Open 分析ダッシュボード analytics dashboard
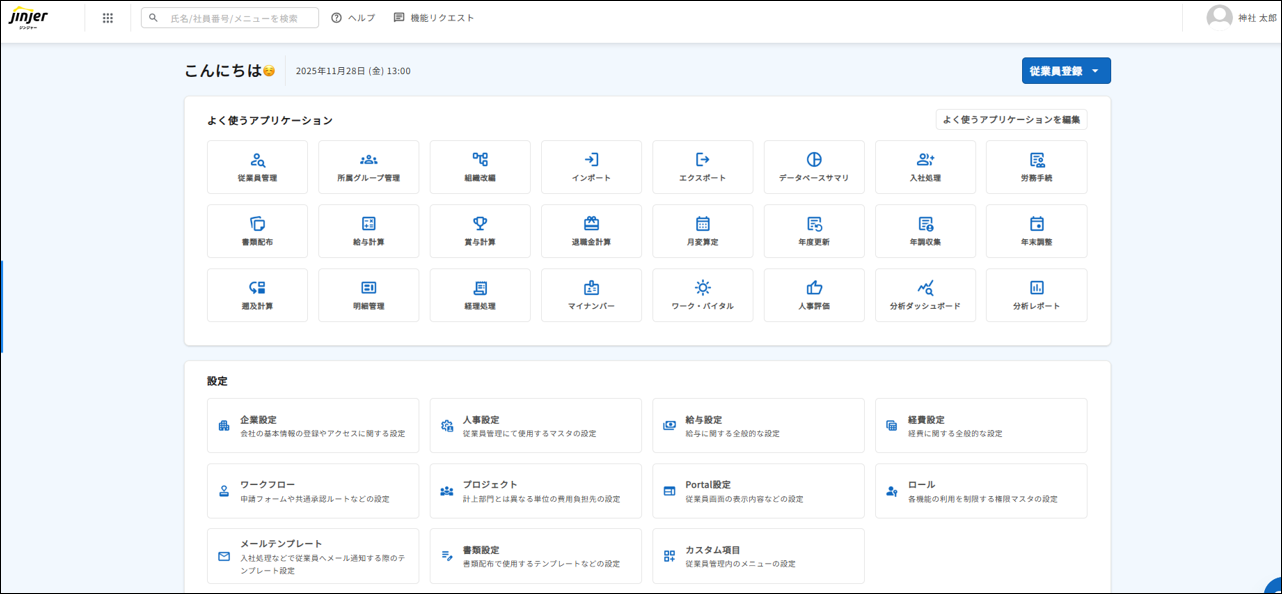This screenshot has height=594, width=1282. 925,295
